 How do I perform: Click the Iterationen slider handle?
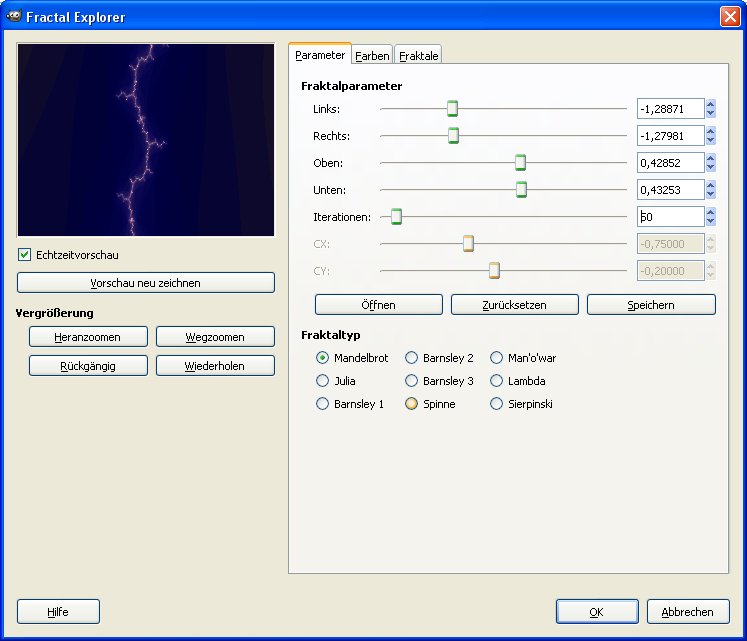click(396, 217)
